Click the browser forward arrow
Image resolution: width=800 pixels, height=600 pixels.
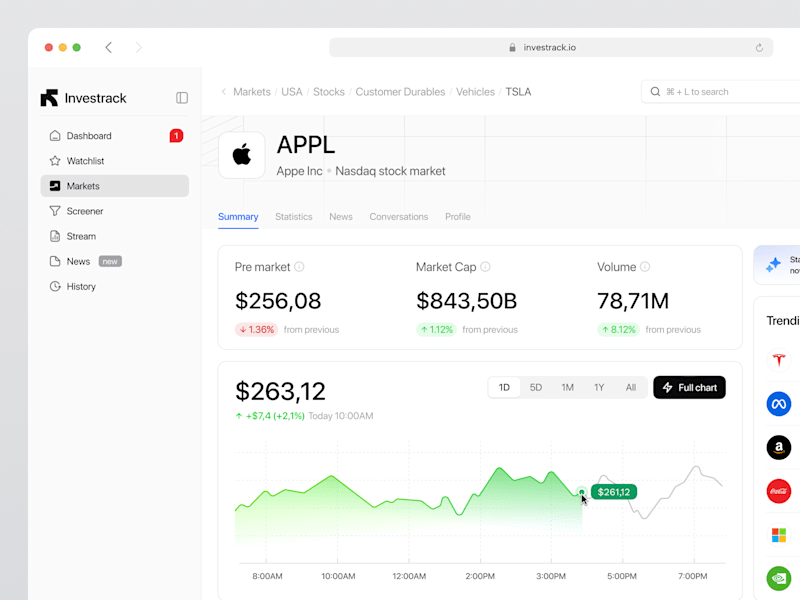pyautogui.click(x=139, y=47)
